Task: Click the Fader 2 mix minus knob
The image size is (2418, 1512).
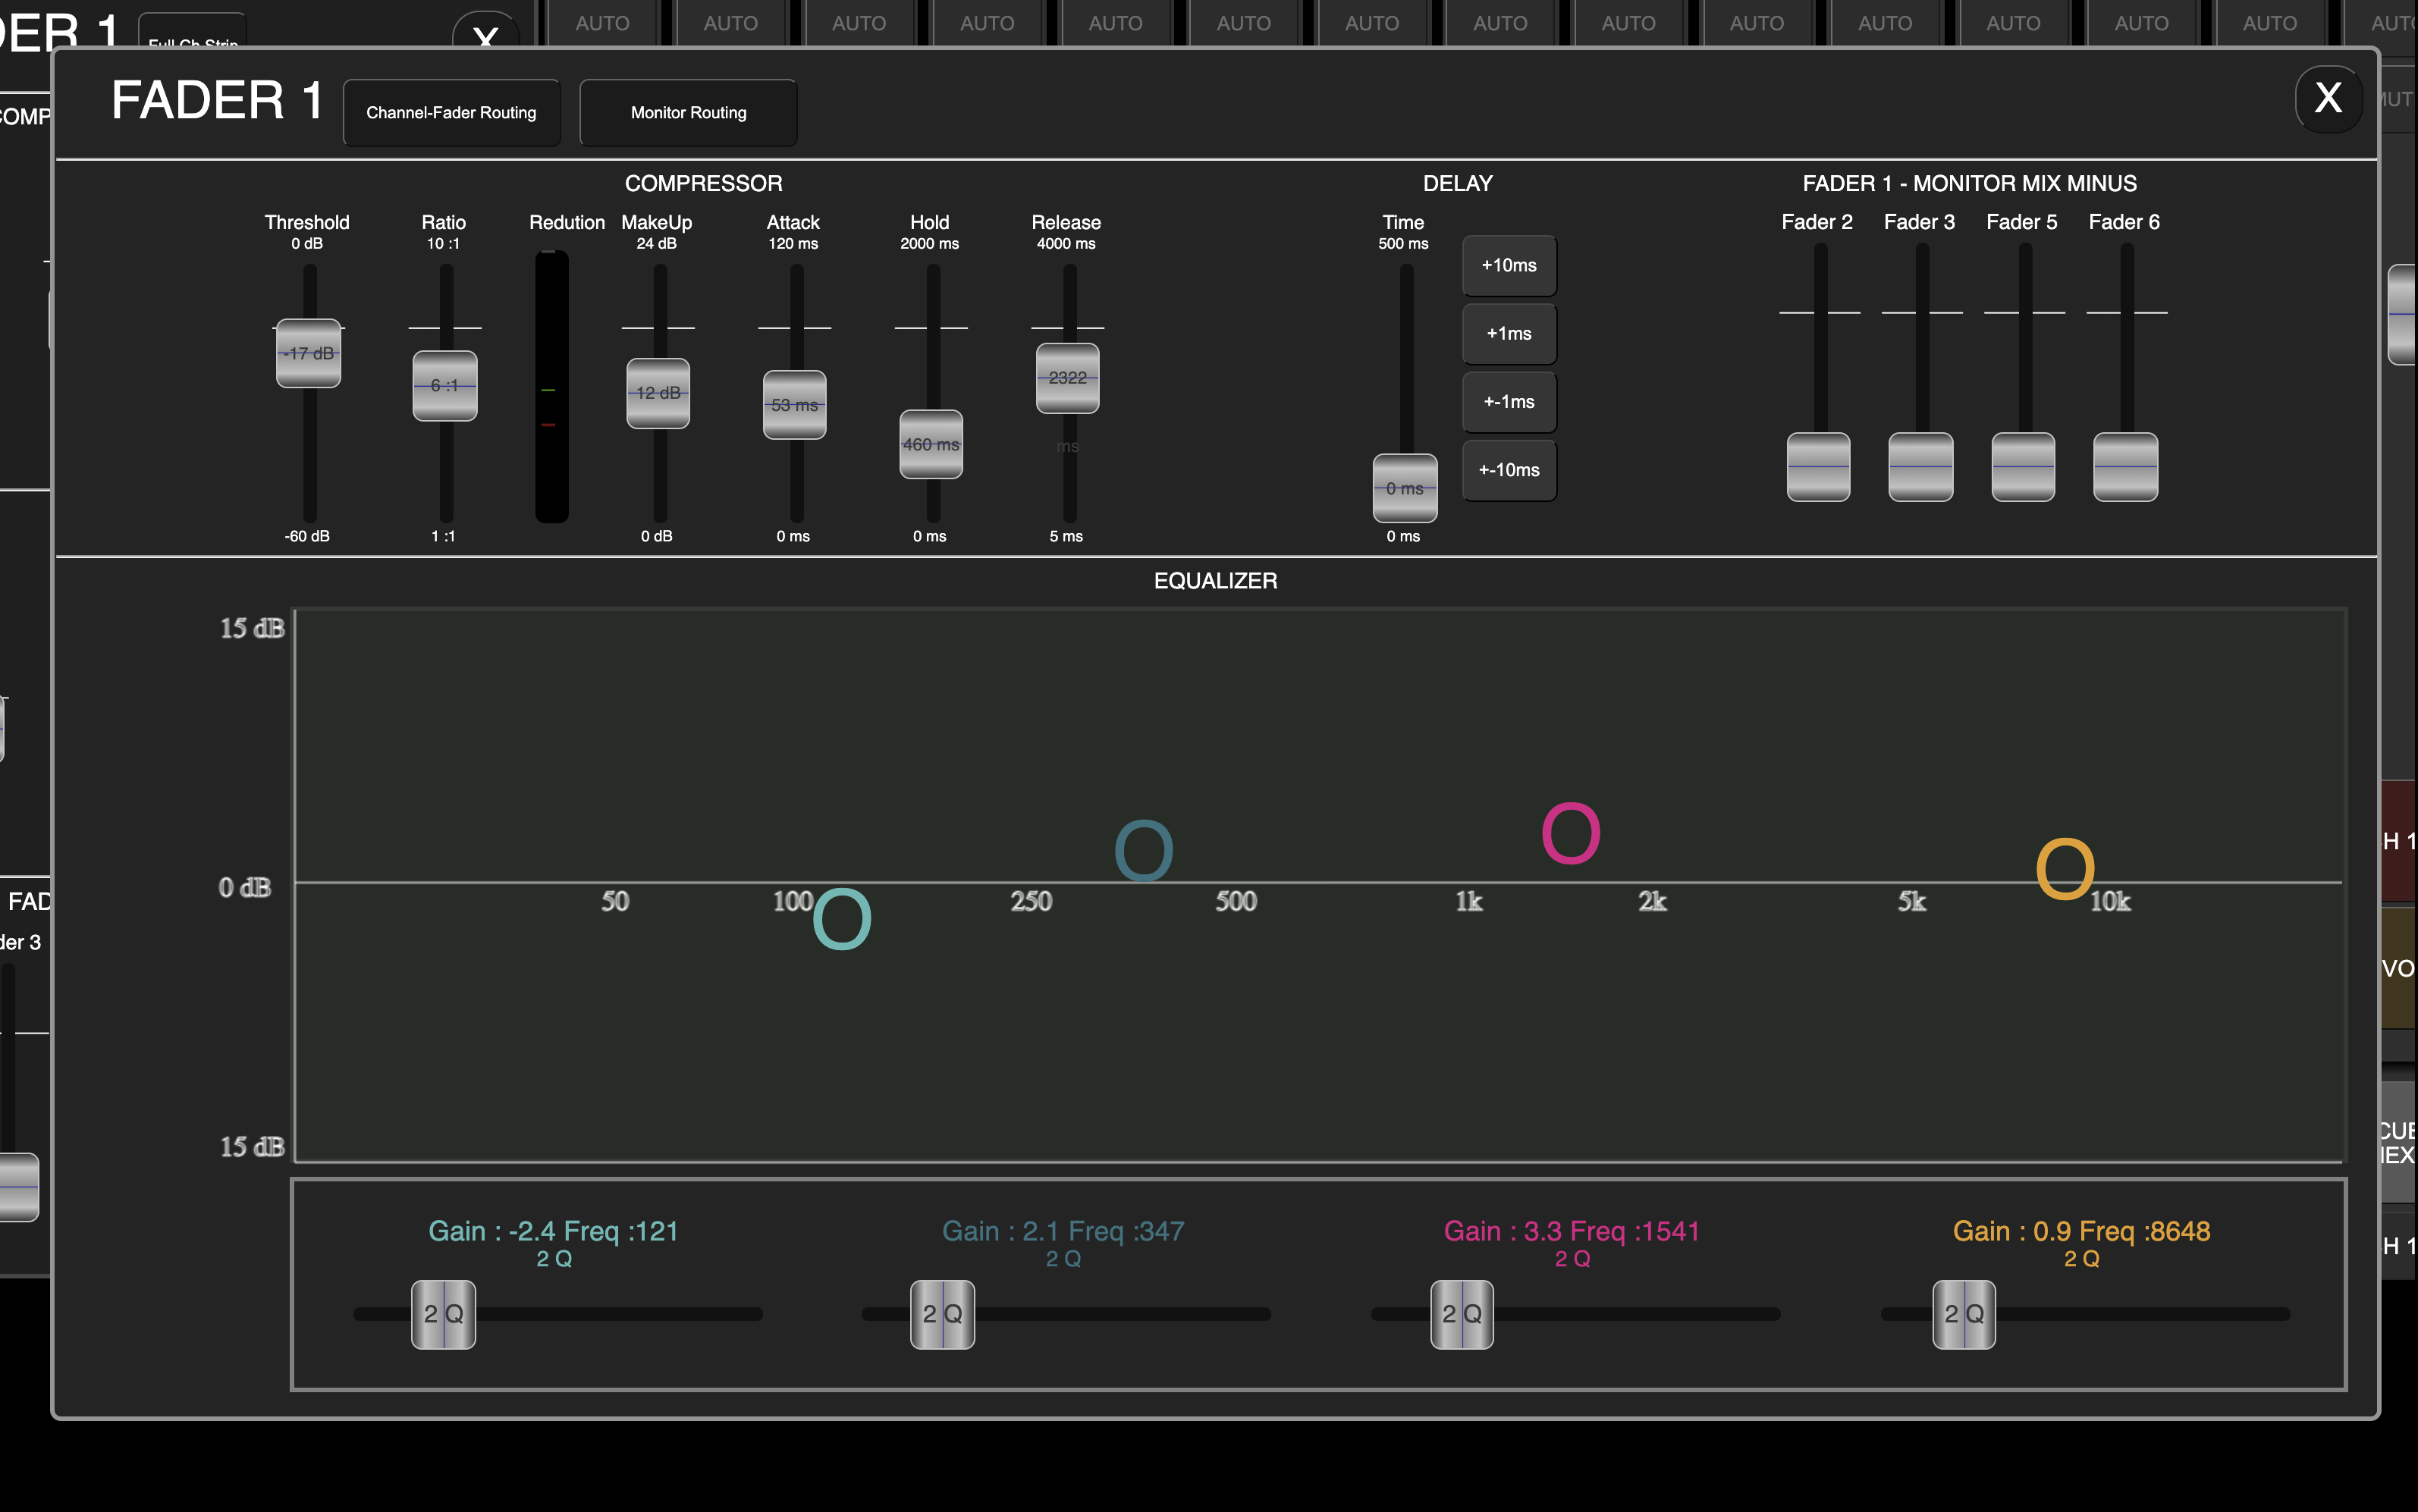Action: pos(1818,467)
